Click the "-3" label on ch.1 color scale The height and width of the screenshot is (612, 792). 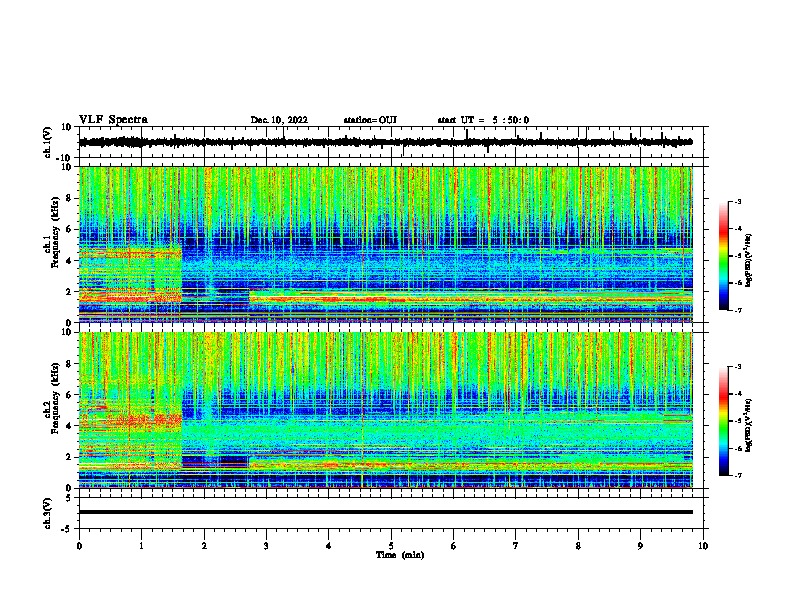point(738,201)
